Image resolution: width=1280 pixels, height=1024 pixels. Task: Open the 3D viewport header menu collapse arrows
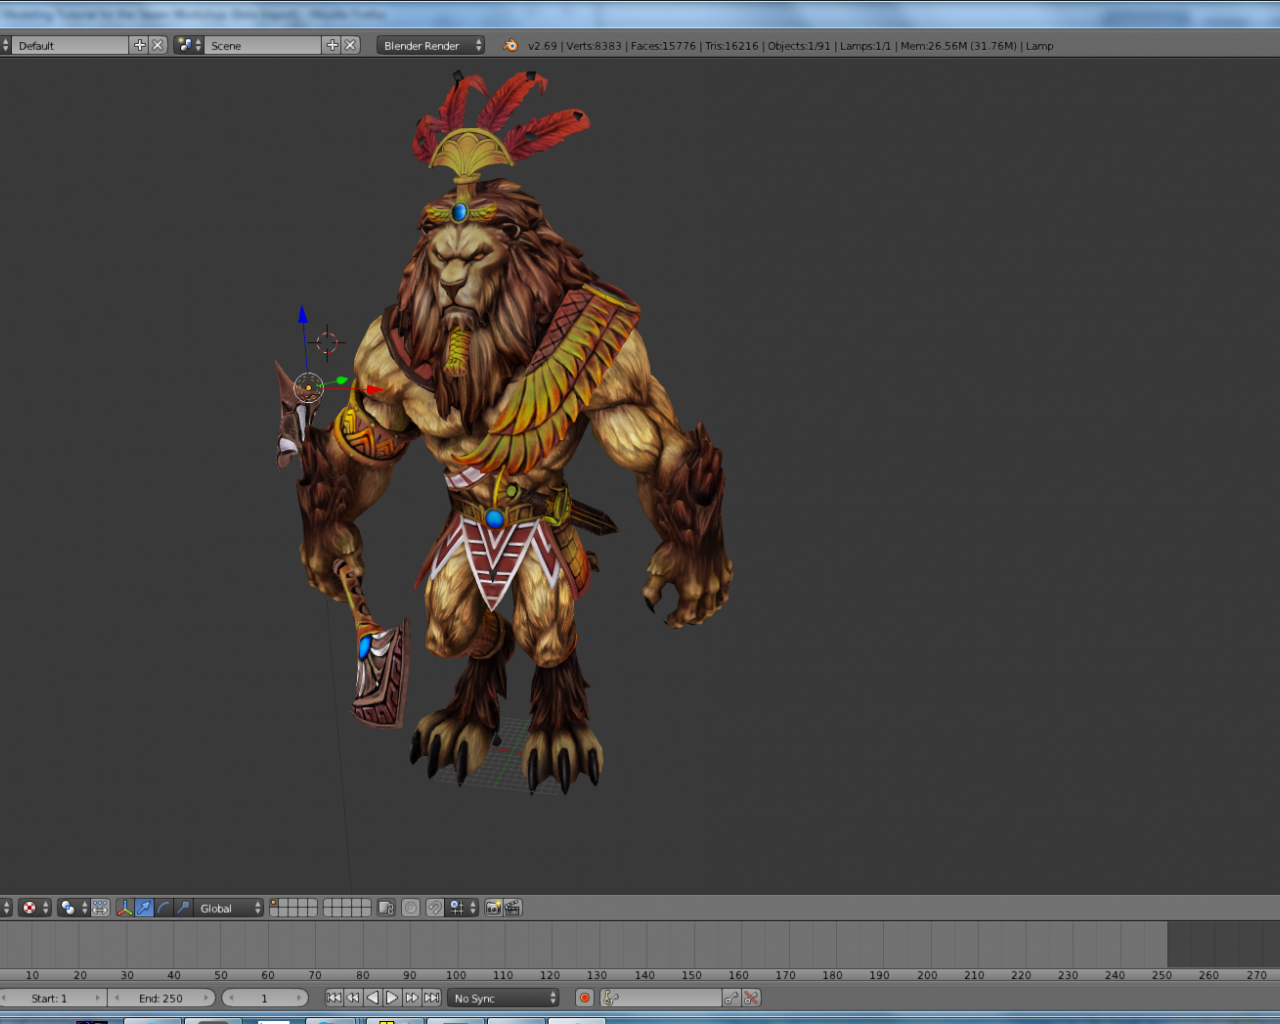[x=5, y=908]
